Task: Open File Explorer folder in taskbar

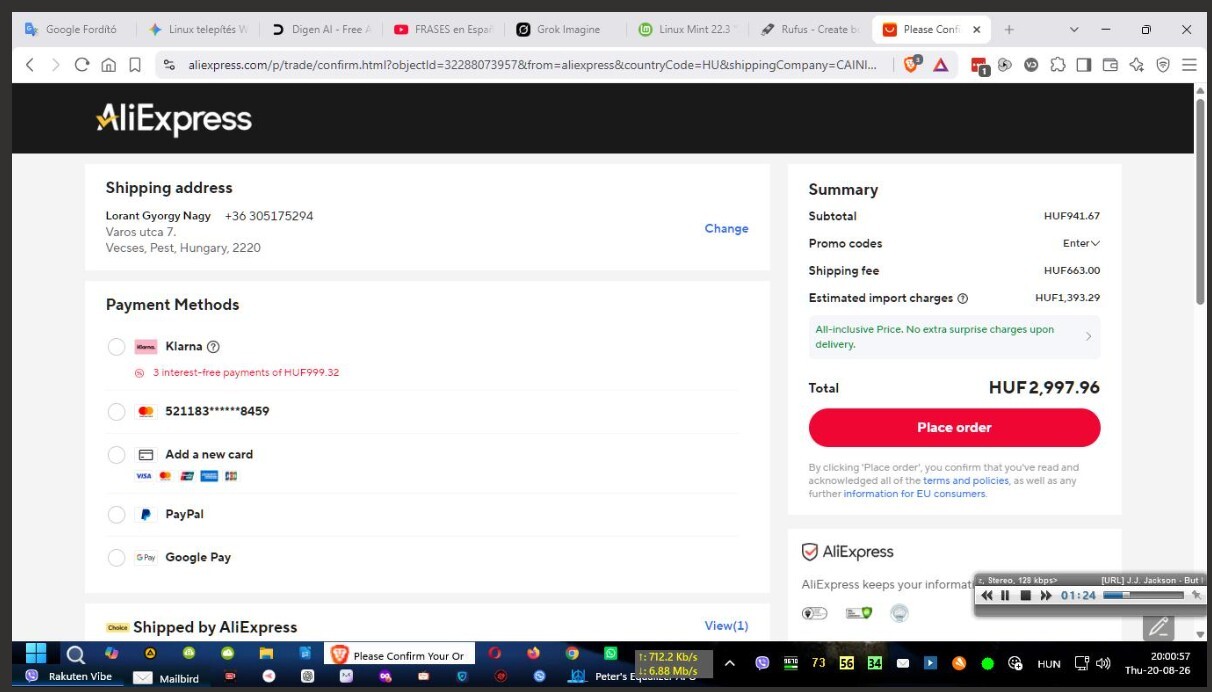Action: (x=267, y=653)
